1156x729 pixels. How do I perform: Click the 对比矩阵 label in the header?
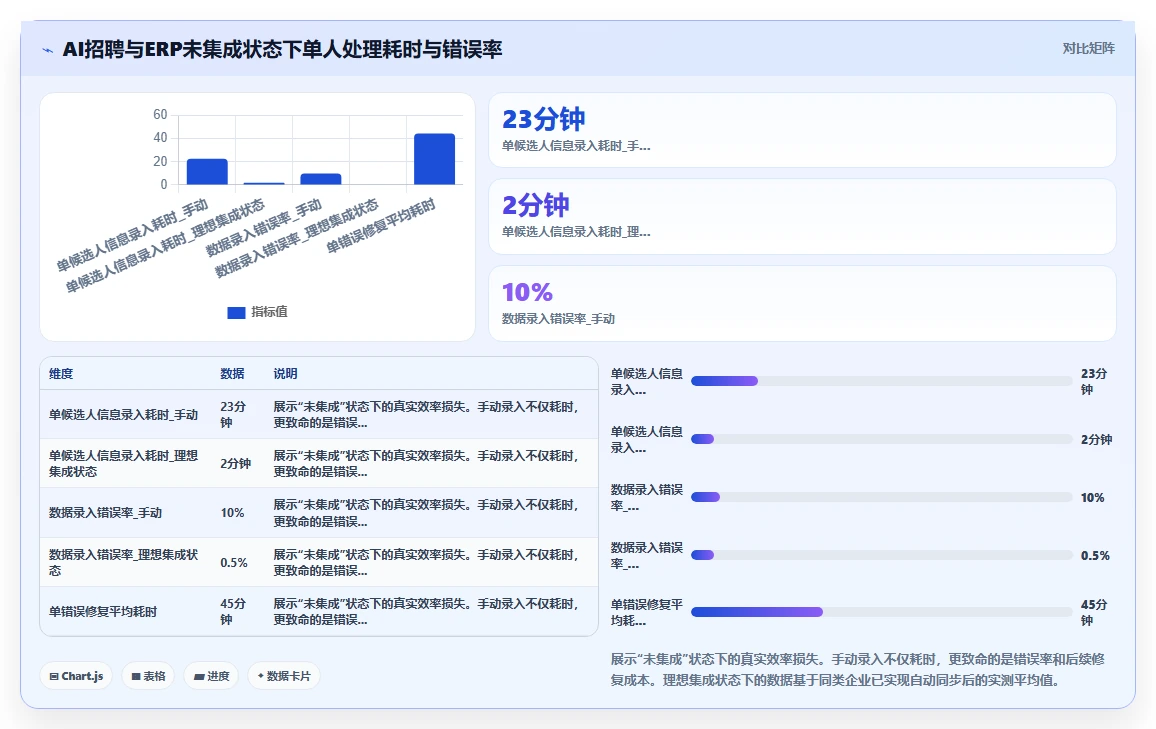coord(1088,49)
